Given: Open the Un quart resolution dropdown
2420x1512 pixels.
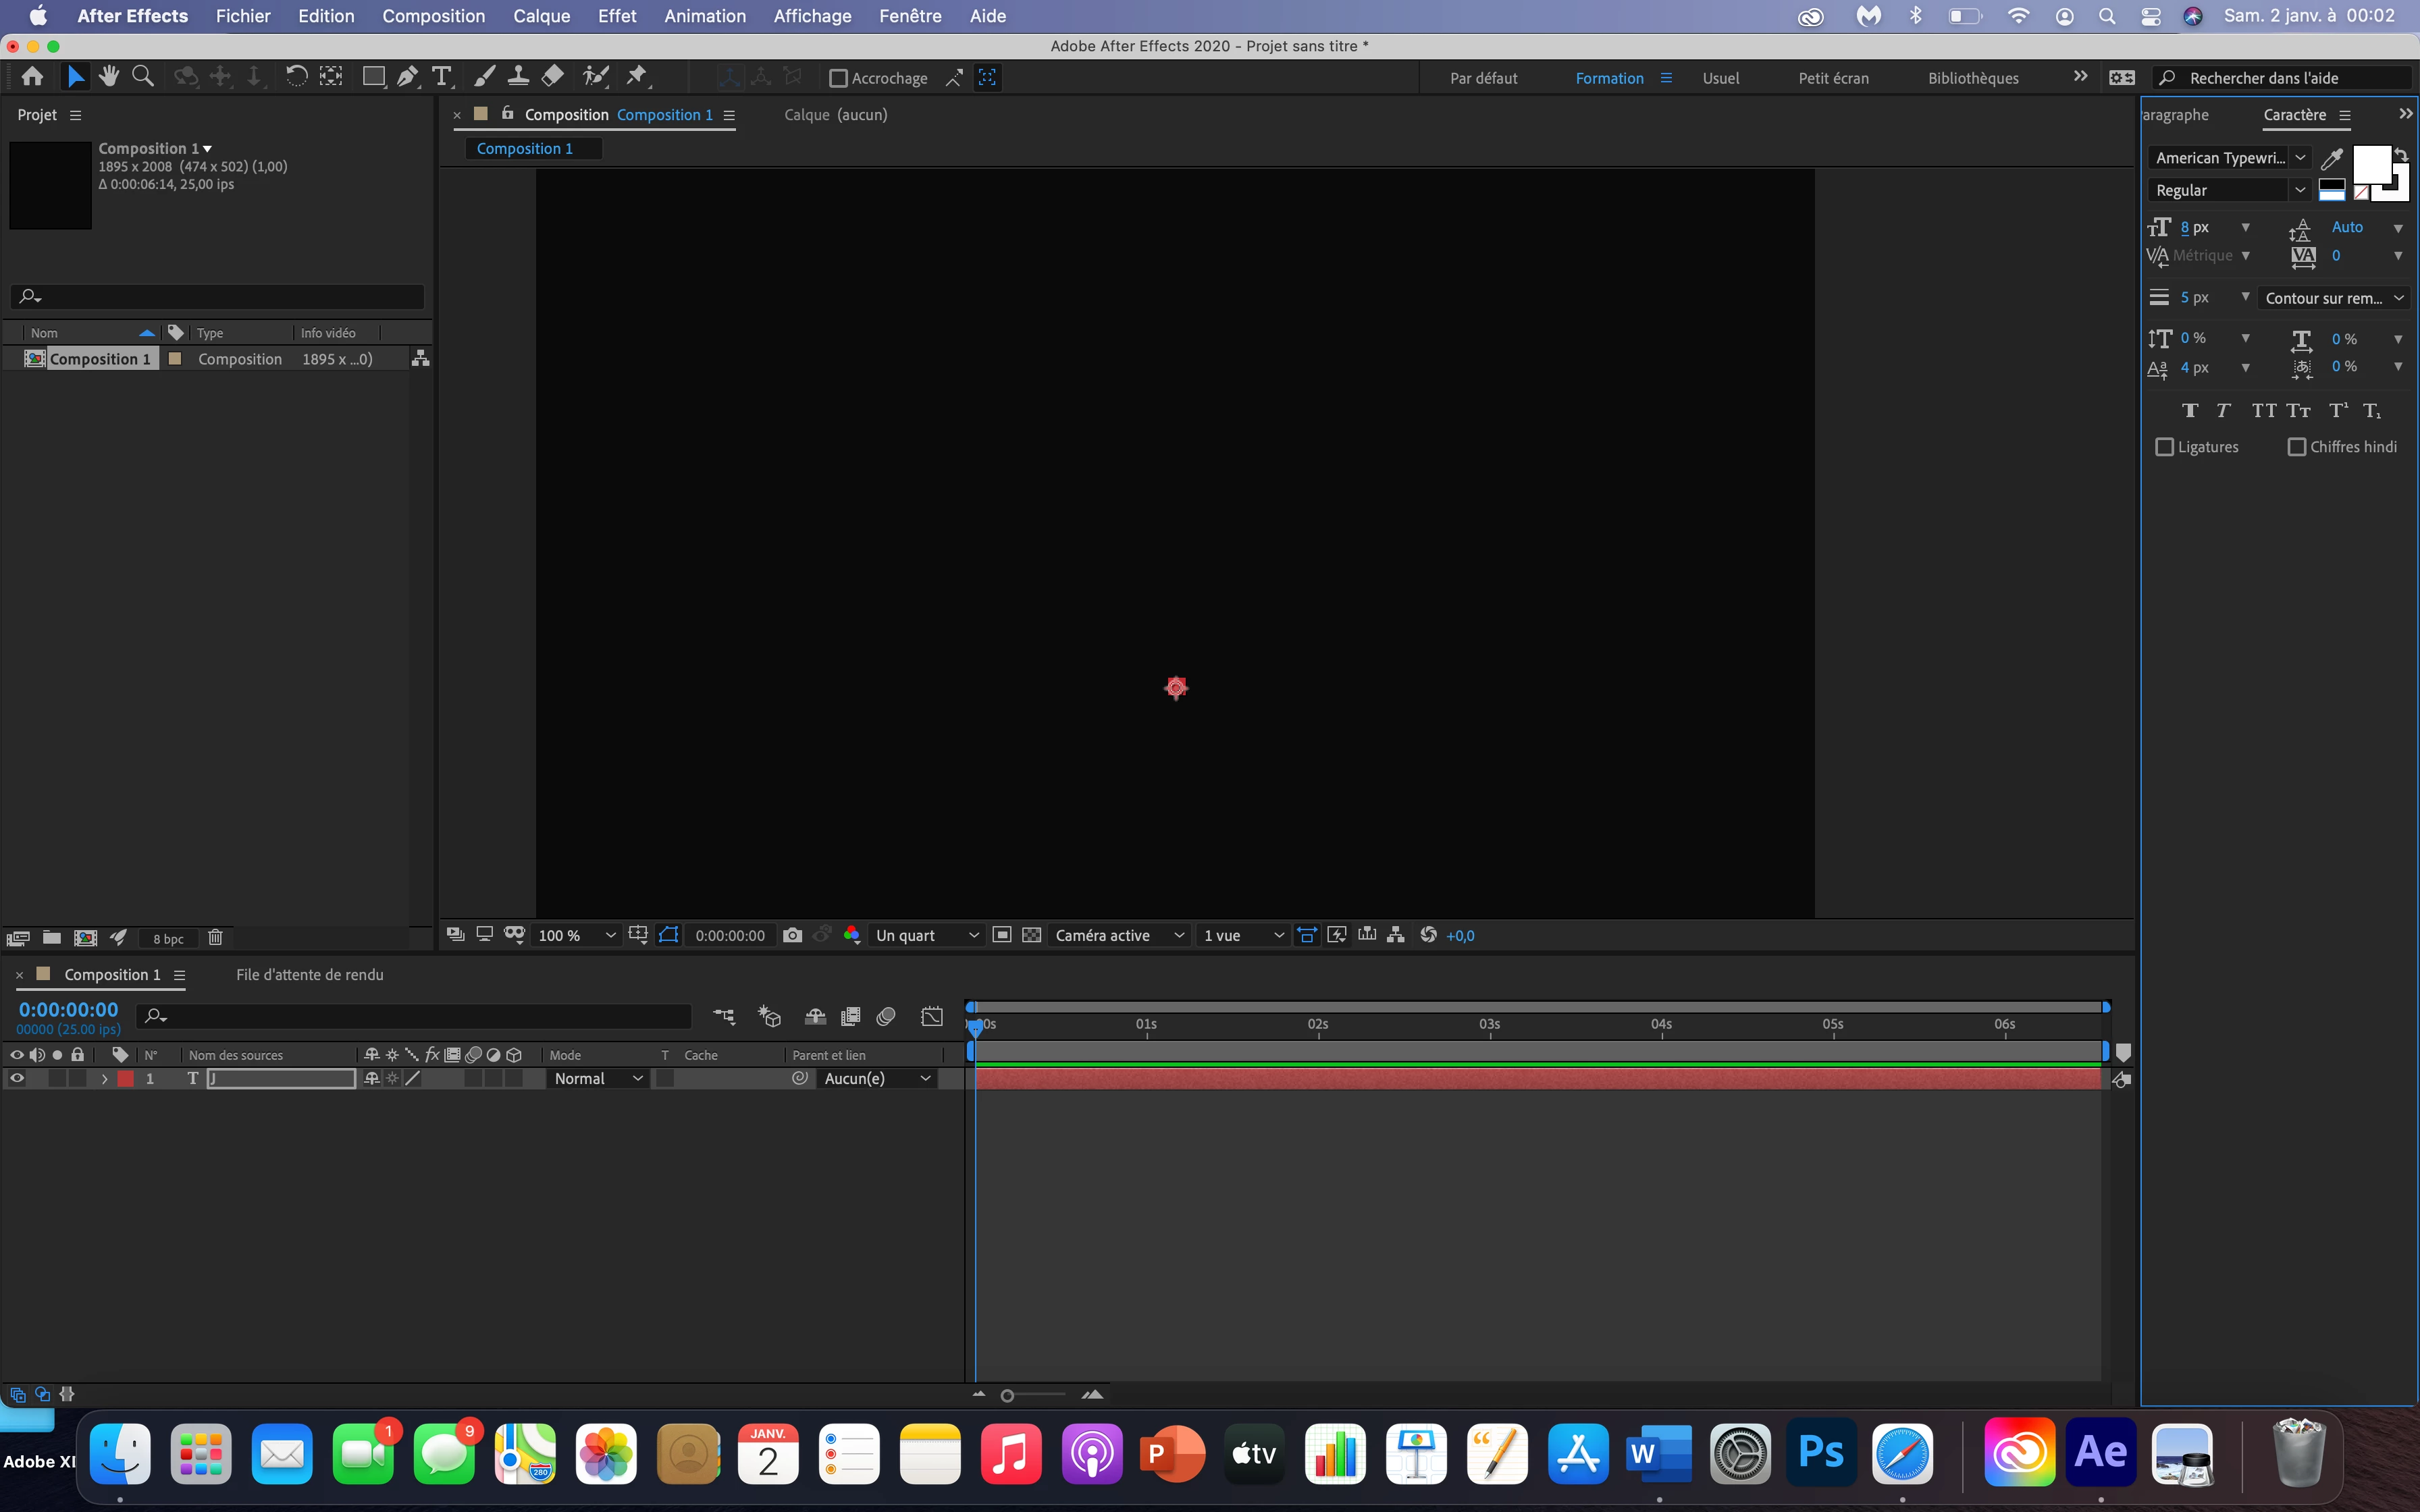Looking at the screenshot, I should point(926,935).
